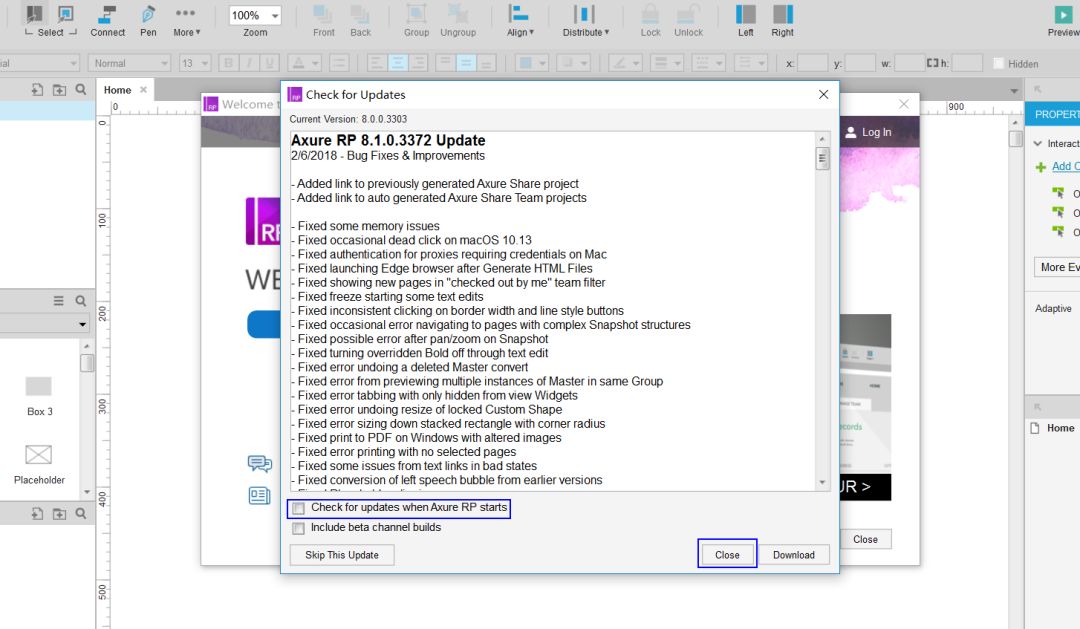Viewport: 1080px width, 629px height.
Task: Enable Check for updates when Axure RP starts
Action: click(298, 509)
